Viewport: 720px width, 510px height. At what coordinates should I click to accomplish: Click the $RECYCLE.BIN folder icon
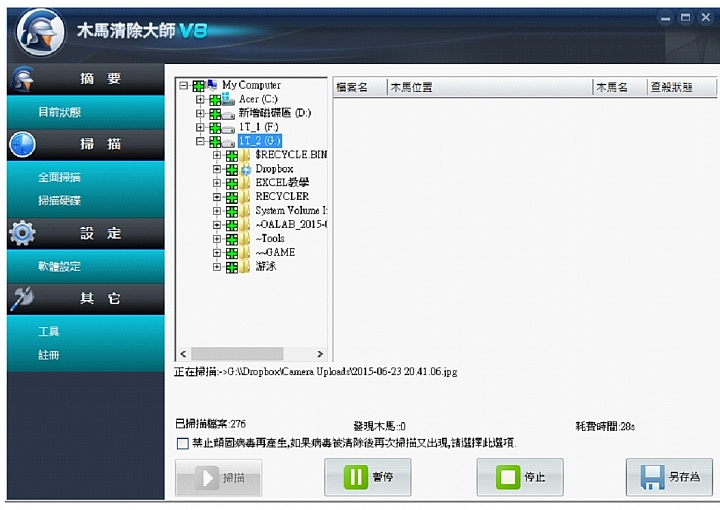pyautogui.click(x=246, y=155)
